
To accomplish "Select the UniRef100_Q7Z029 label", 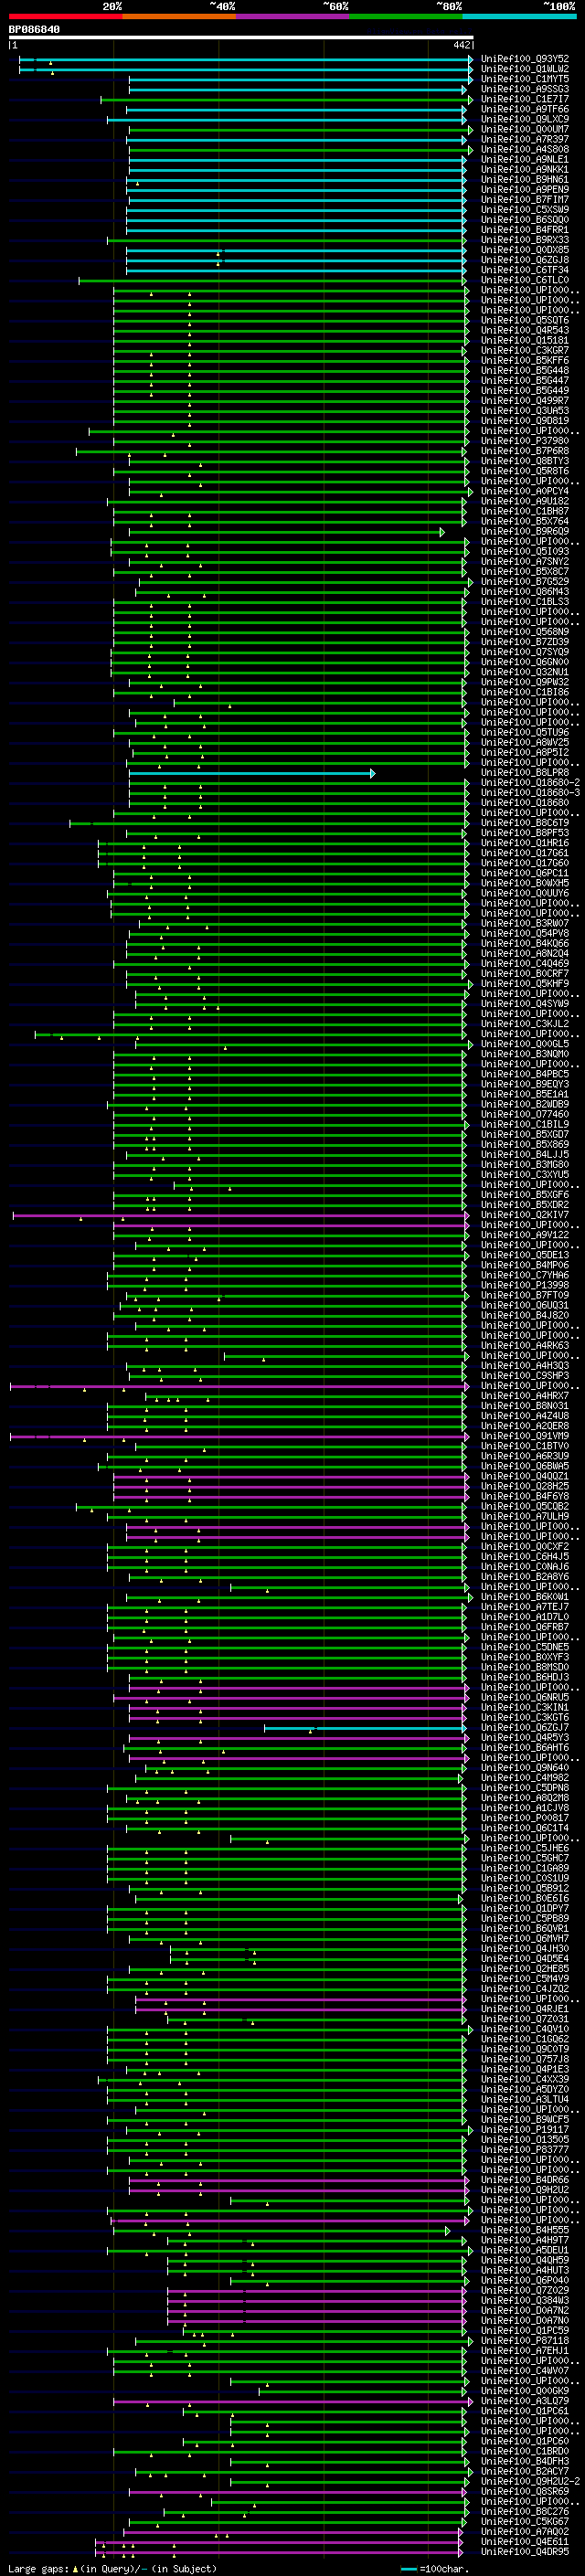I will pos(525,2290).
